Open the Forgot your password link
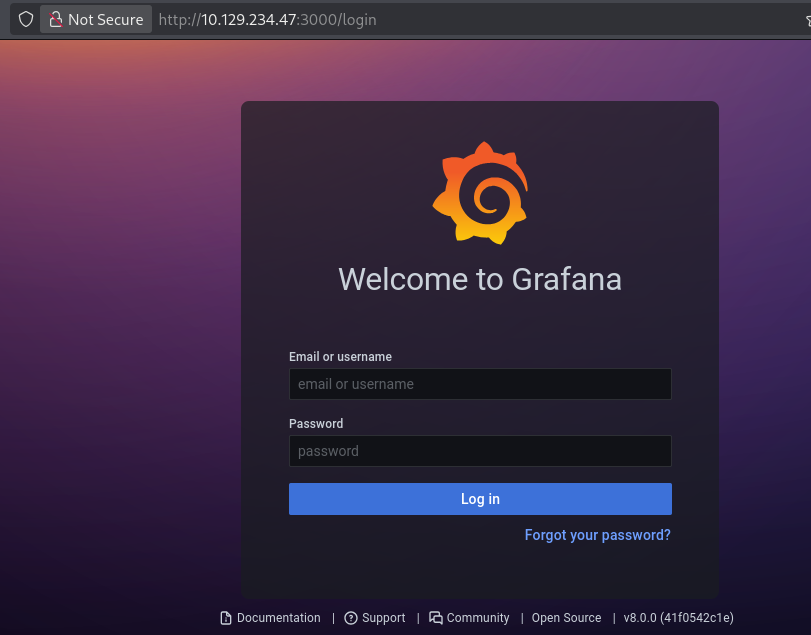Screen dimensions: 811x635 coord(597,535)
